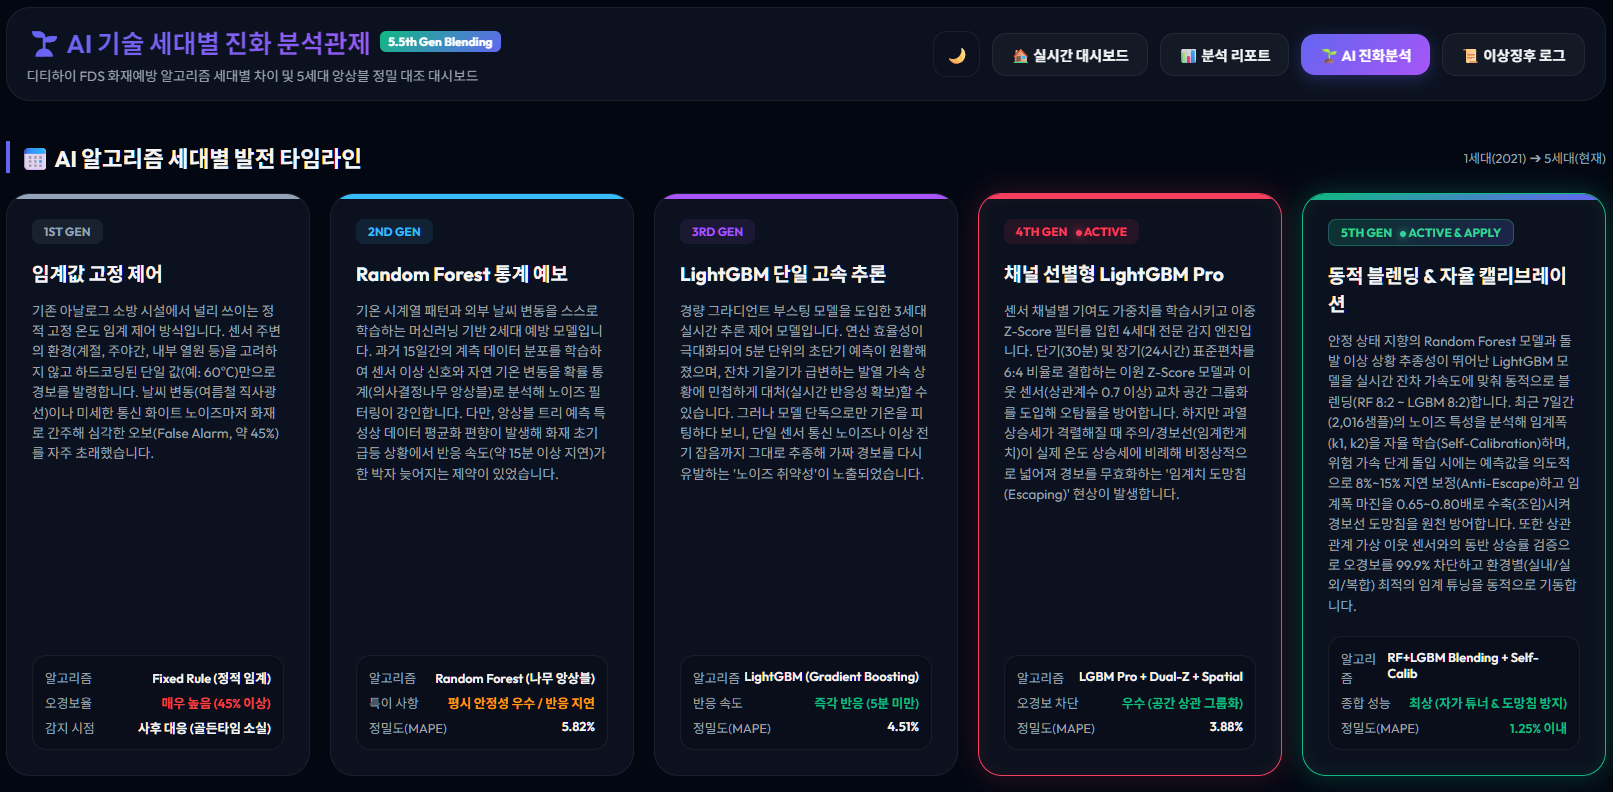Screen dimensions: 1613x792
Task: Click the LightGBM 3세대 stats box showing 4.51%
Action: (x=806, y=702)
